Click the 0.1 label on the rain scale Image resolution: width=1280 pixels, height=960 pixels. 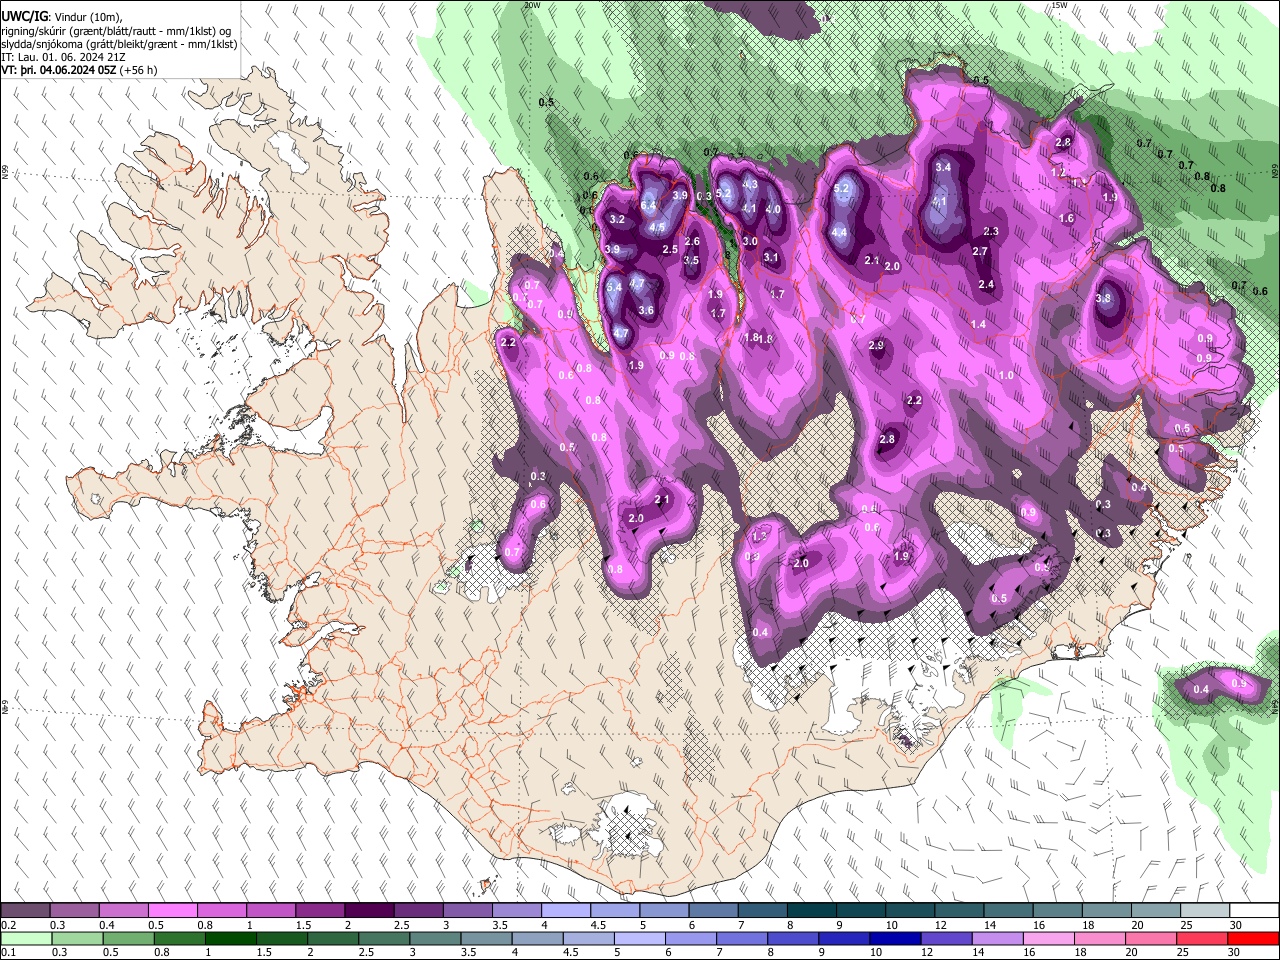pyautogui.click(x=8, y=952)
